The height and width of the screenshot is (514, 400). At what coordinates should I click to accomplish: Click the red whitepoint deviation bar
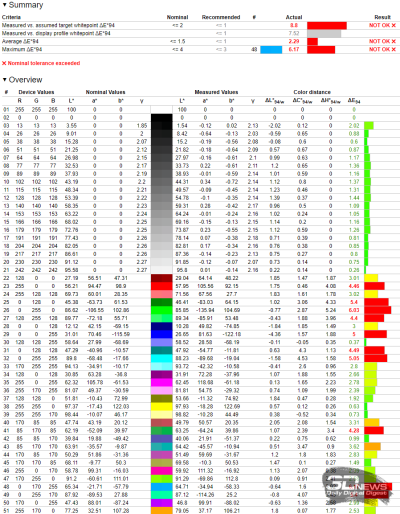pos(327,25)
